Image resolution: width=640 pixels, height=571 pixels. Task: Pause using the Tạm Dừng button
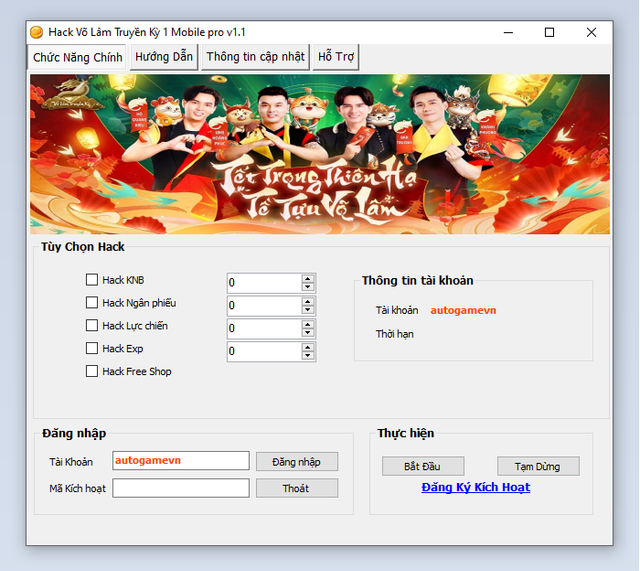(538, 466)
